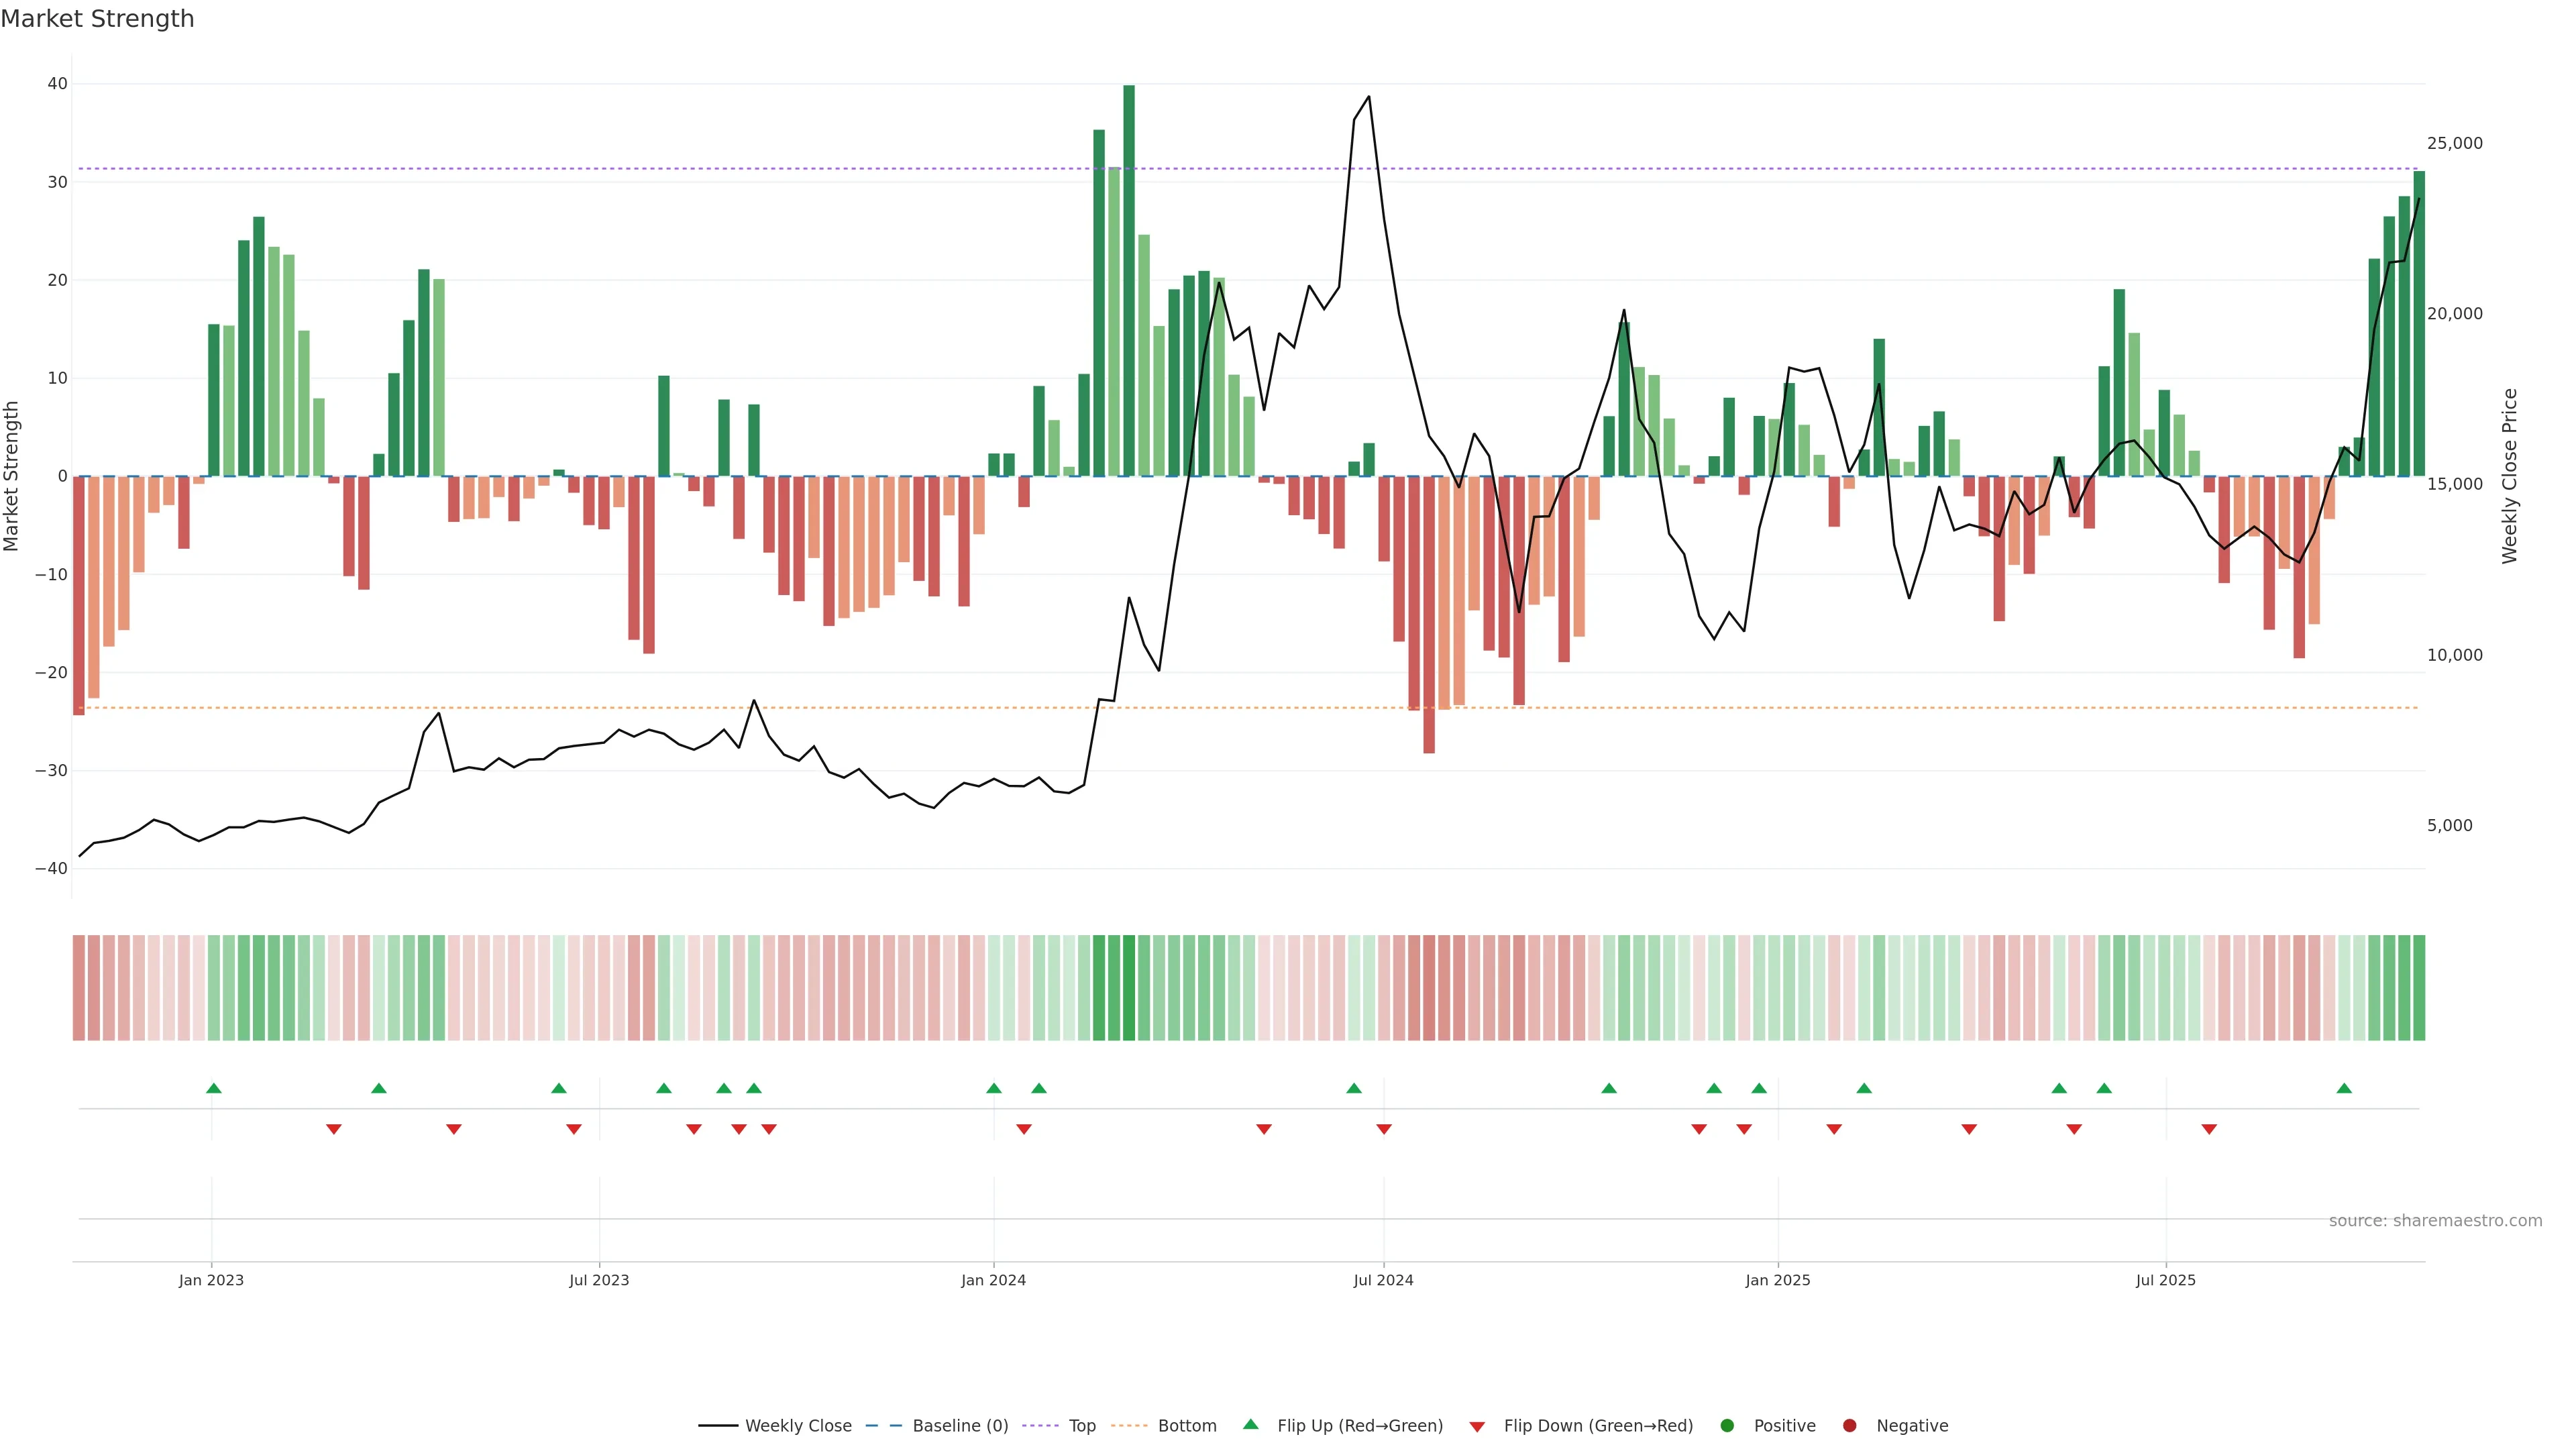Click the Bottom legend line marker
2576x1449 pixels.
[1129, 1425]
